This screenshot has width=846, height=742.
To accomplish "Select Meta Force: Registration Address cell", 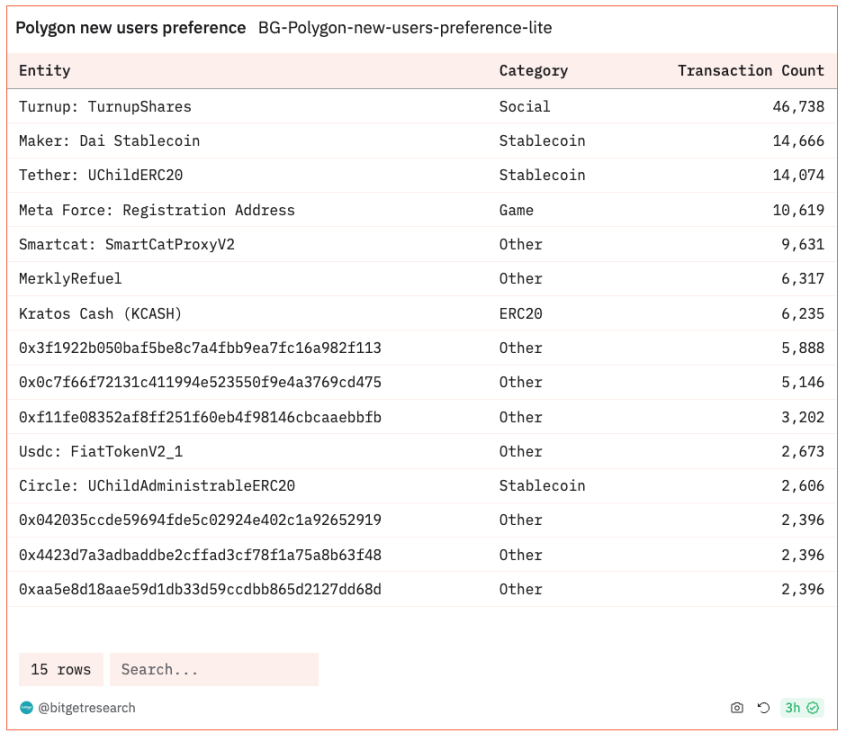I will [x=157, y=210].
